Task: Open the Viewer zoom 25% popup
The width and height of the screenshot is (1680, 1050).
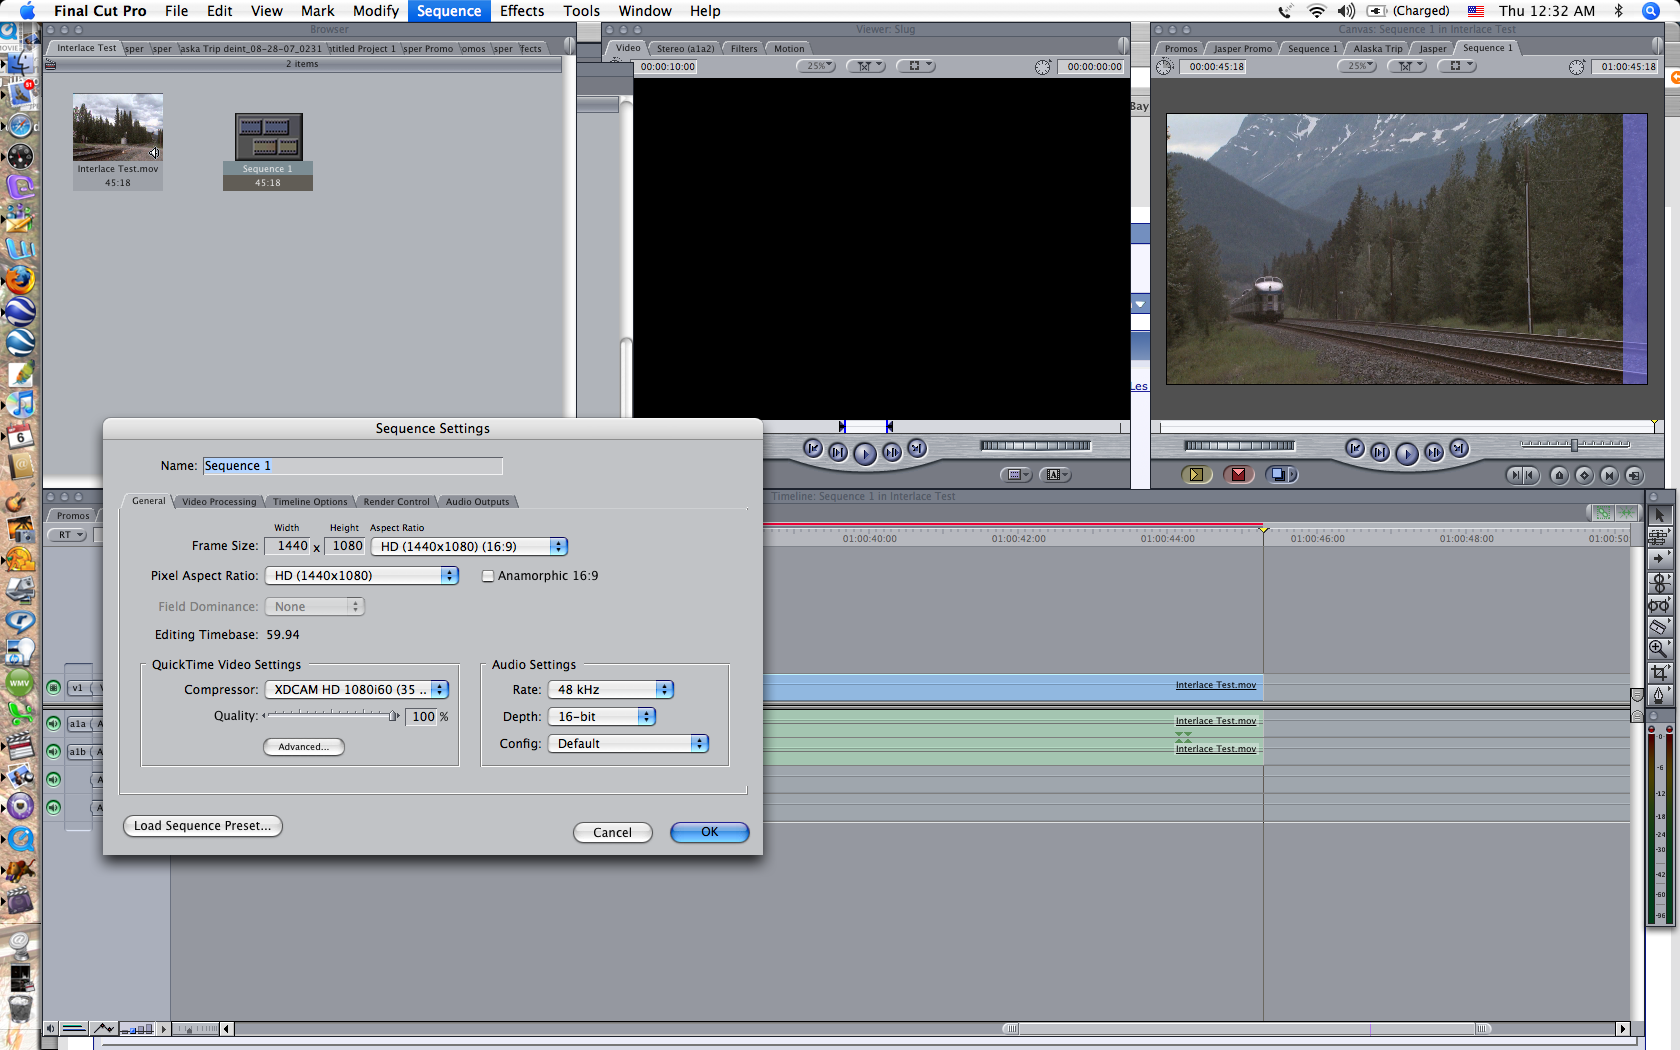Action: pos(817,66)
